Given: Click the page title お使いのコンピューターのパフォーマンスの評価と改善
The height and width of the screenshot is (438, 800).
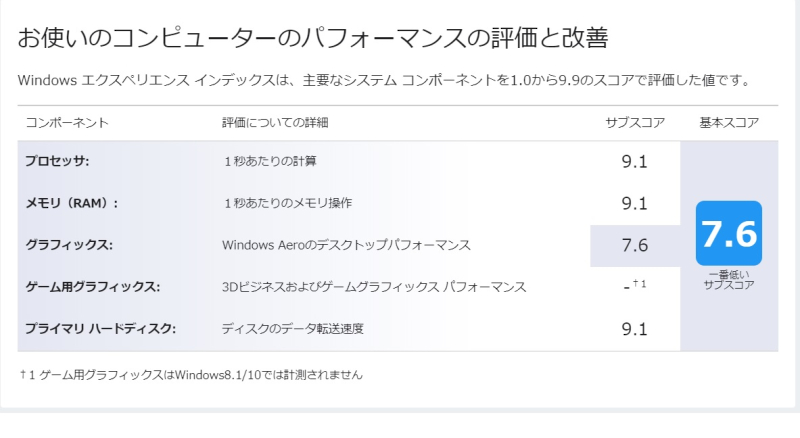Looking at the screenshot, I should pyautogui.click(x=313, y=38).
